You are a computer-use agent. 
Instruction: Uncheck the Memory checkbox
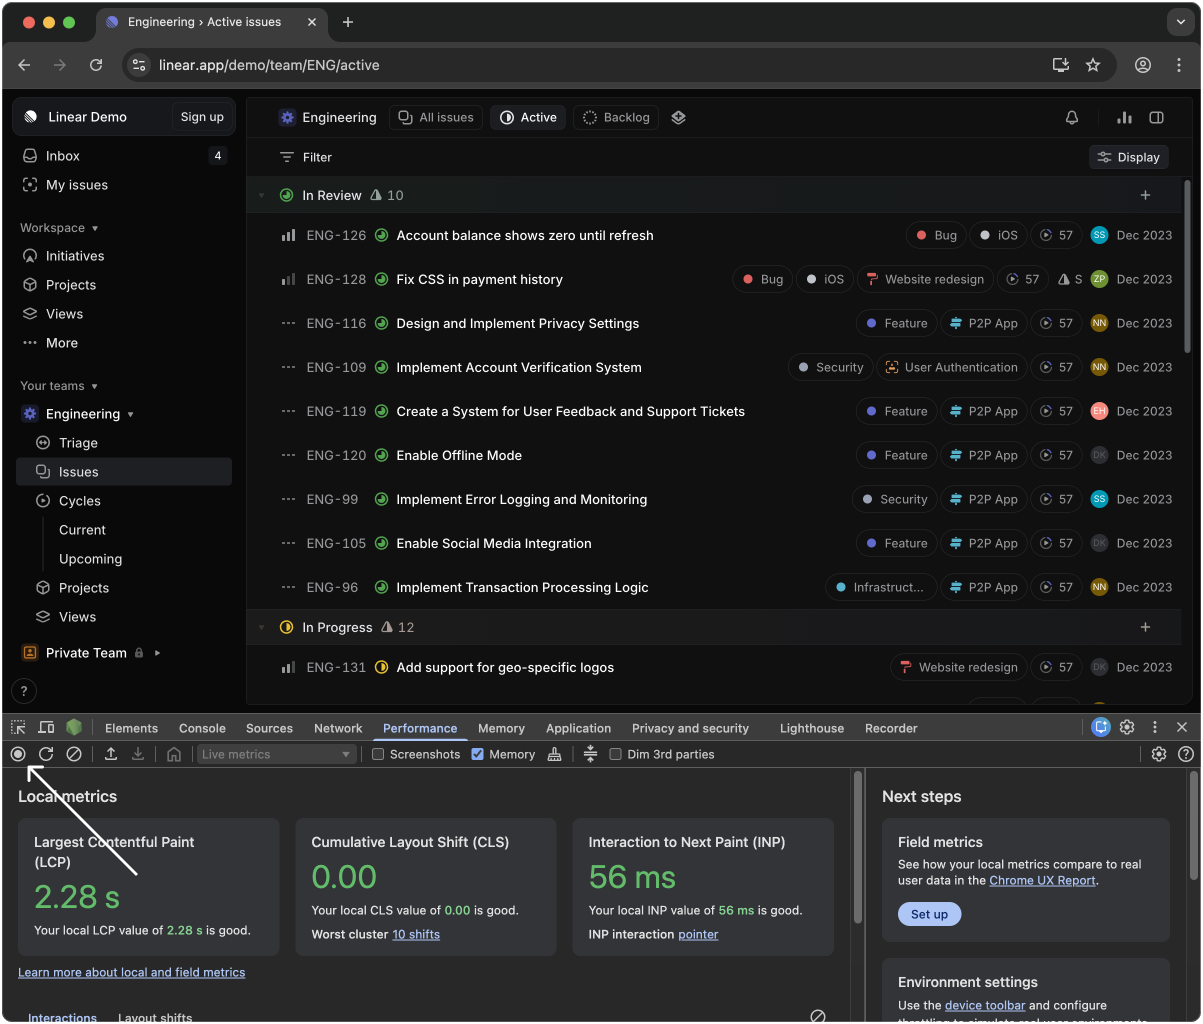[478, 754]
